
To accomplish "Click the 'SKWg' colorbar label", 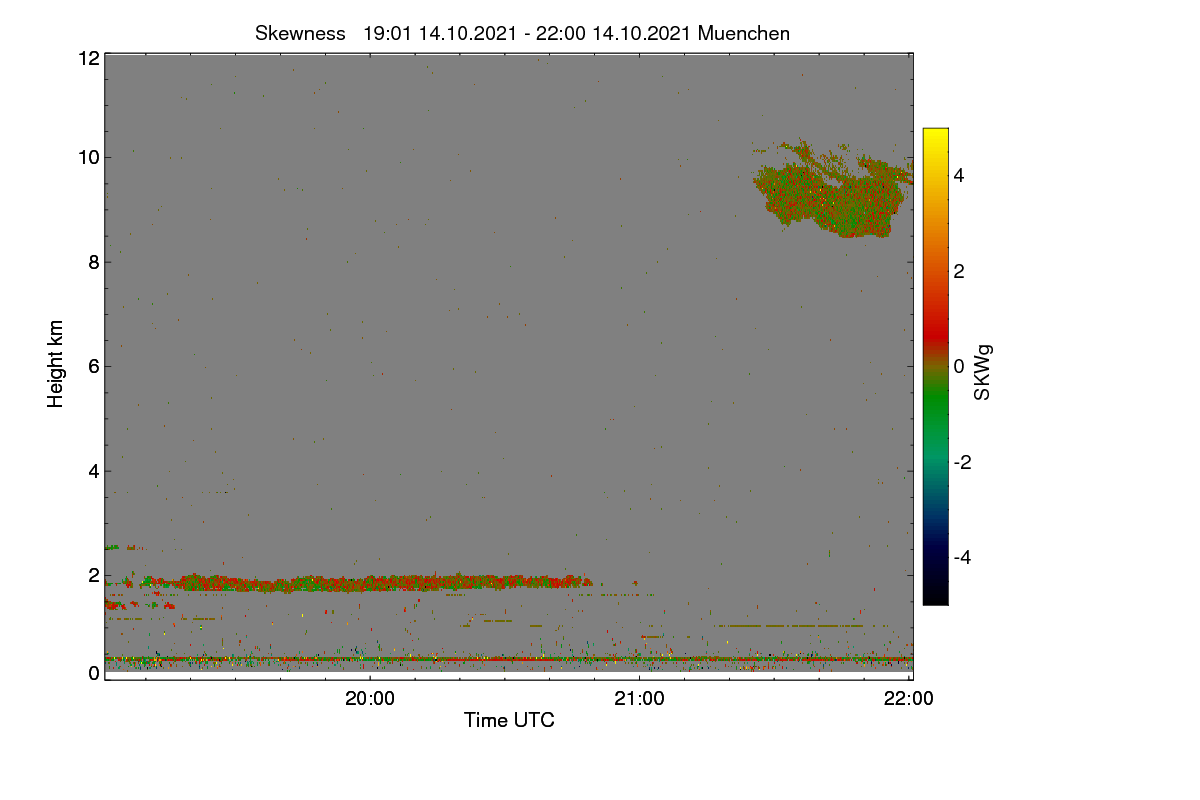I will tap(983, 373).
